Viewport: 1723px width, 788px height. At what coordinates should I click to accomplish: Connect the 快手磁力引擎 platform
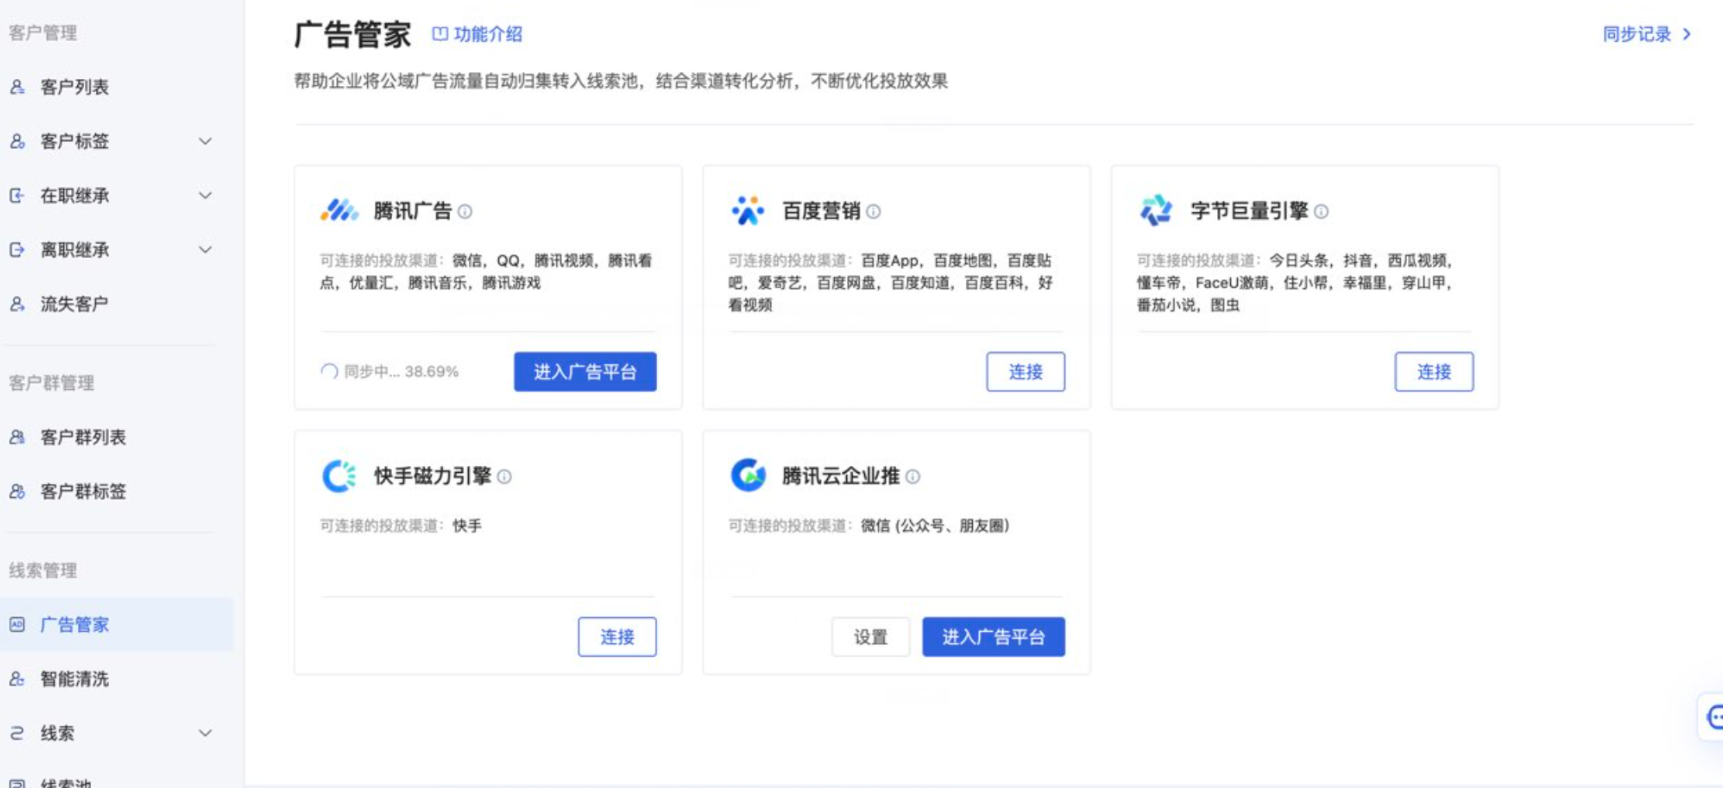point(617,637)
